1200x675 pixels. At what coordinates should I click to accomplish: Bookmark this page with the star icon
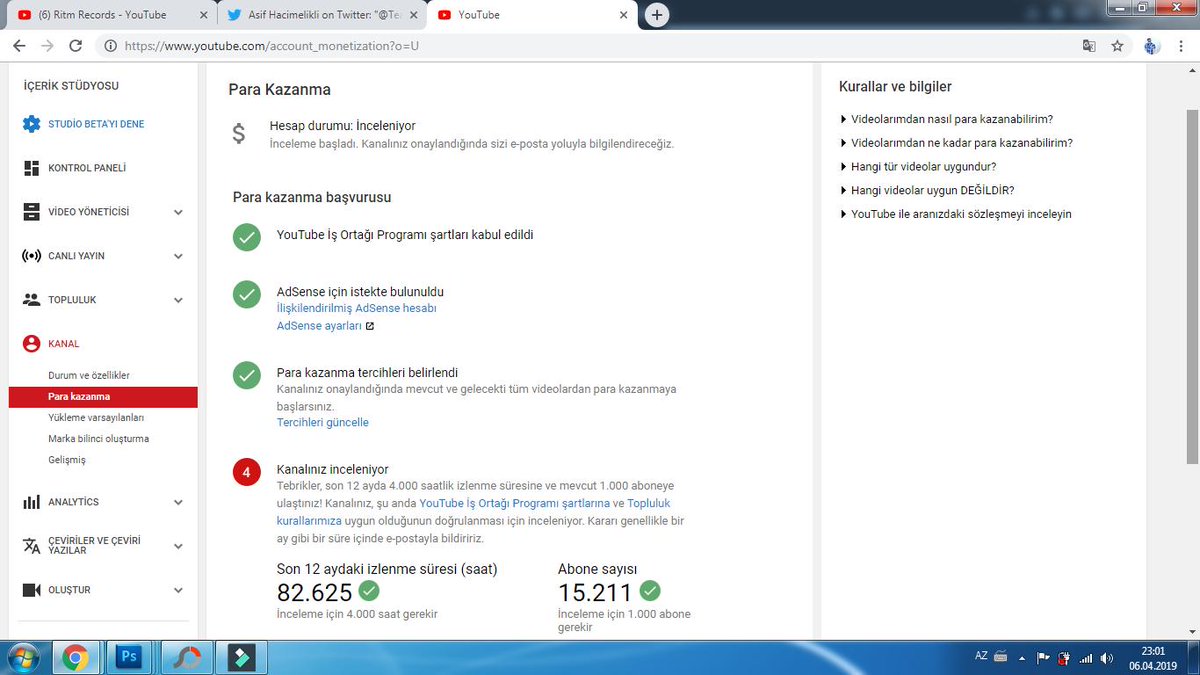tap(1117, 46)
